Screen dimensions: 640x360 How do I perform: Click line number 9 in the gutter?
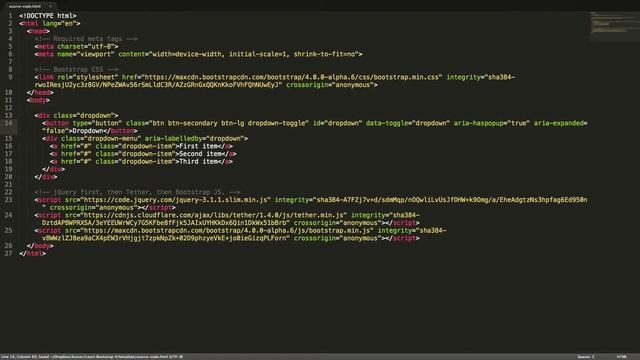[10, 77]
